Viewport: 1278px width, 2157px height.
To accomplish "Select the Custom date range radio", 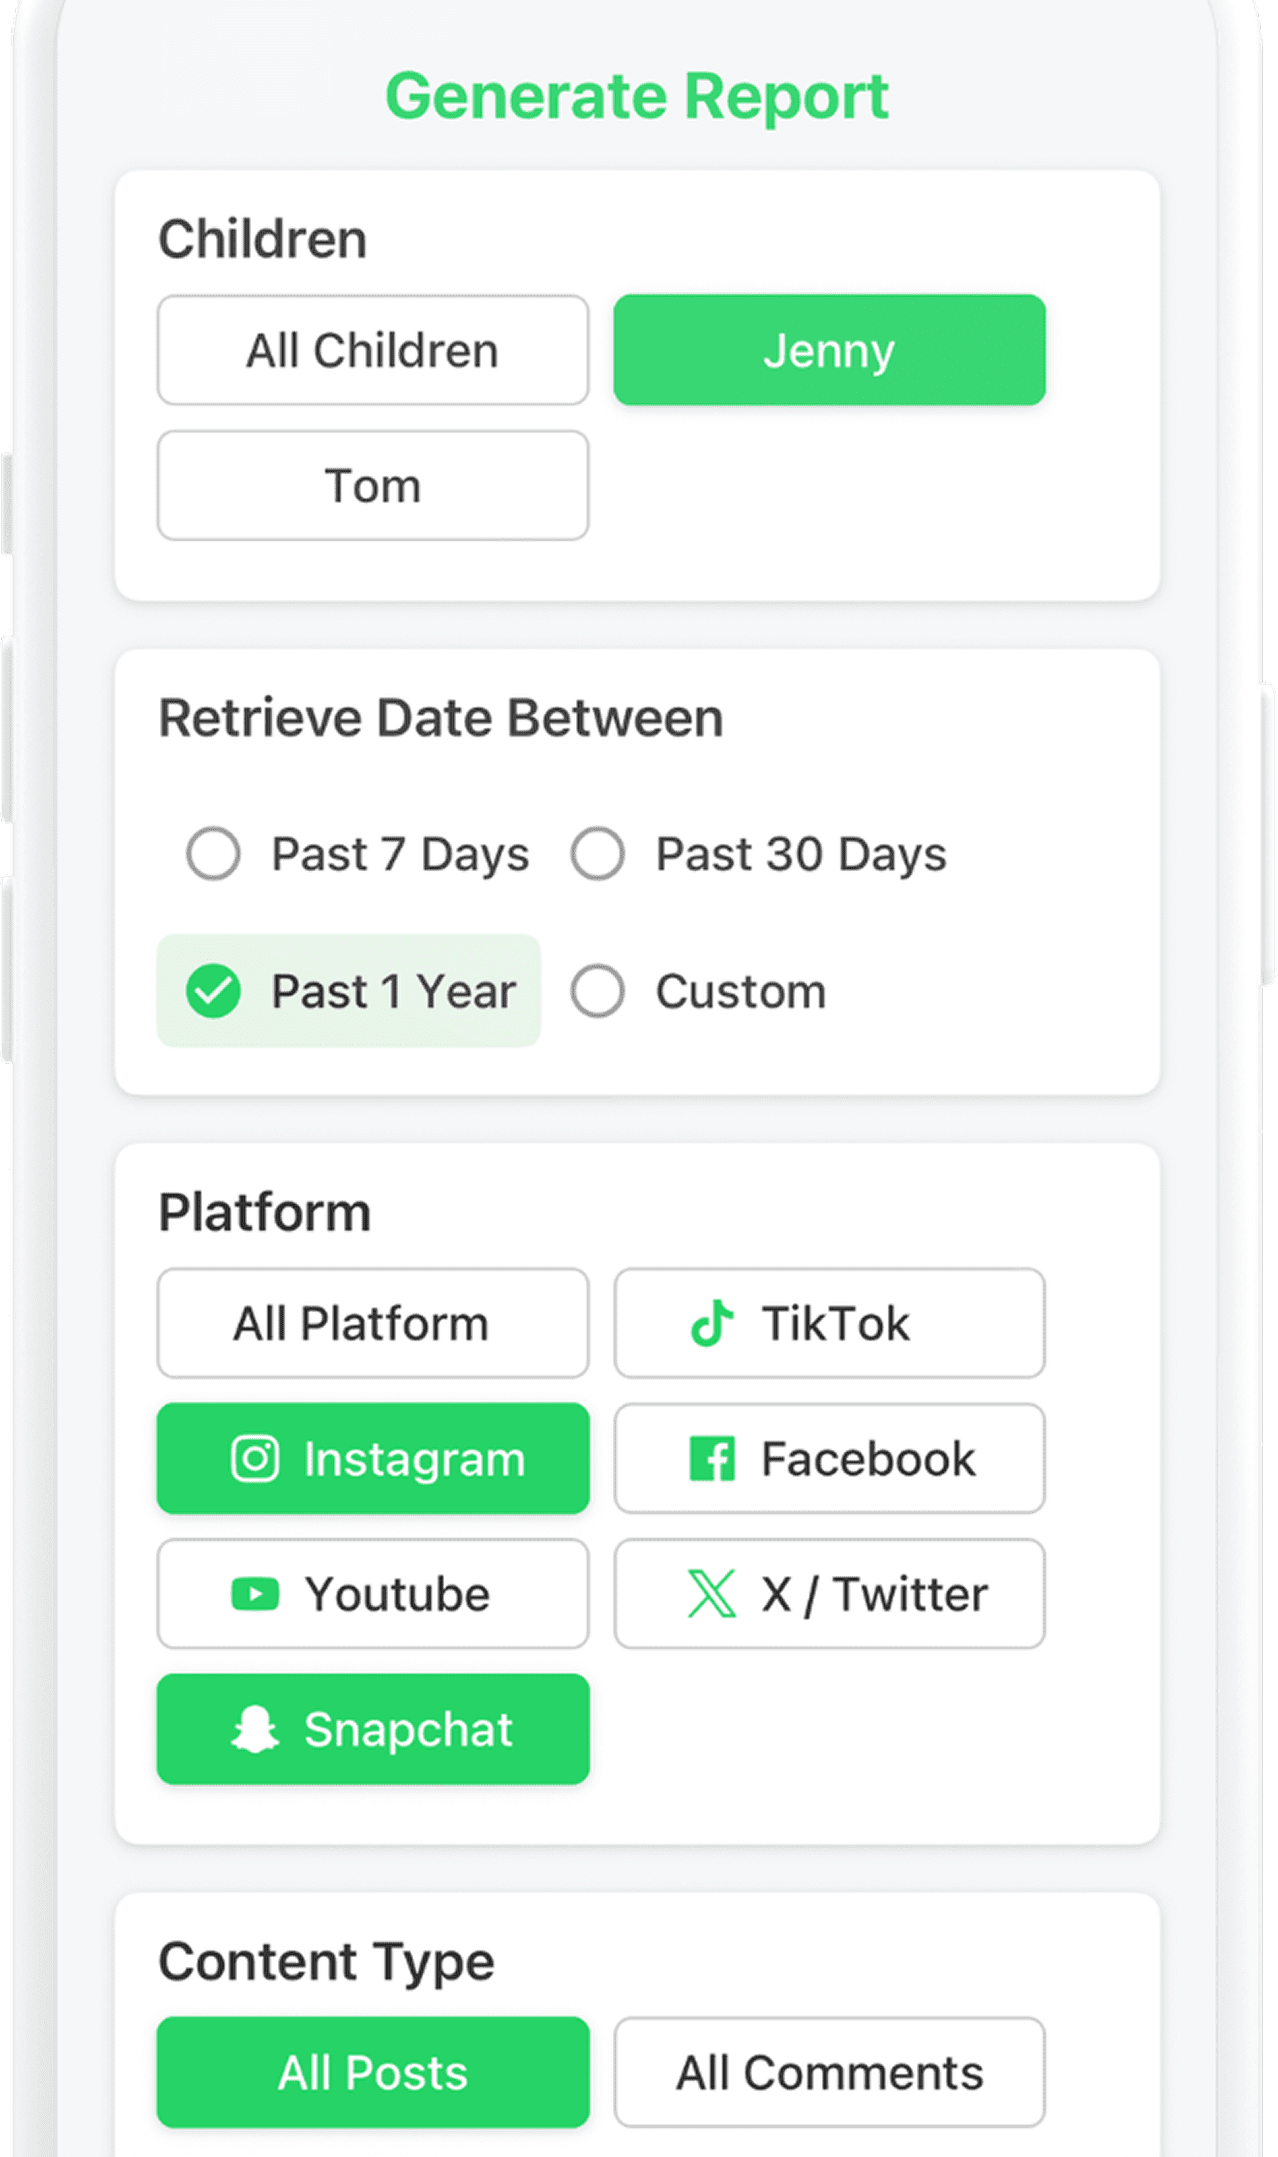I will point(598,991).
